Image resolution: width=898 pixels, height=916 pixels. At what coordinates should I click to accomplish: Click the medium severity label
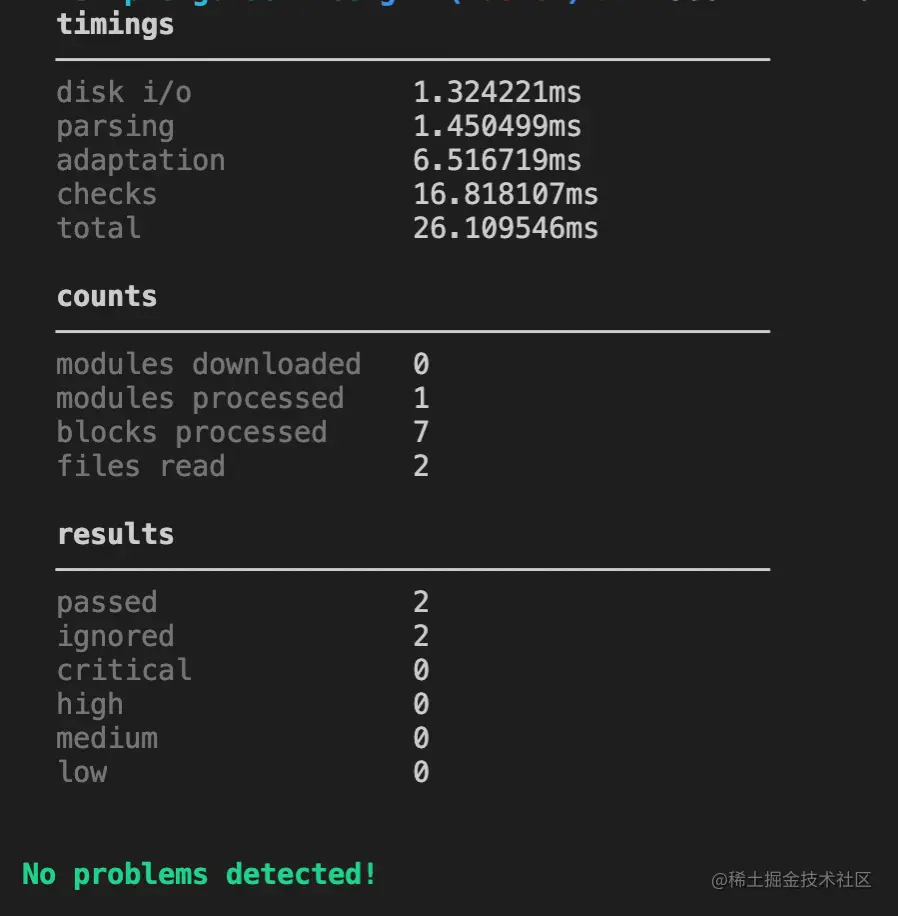[107, 738]
